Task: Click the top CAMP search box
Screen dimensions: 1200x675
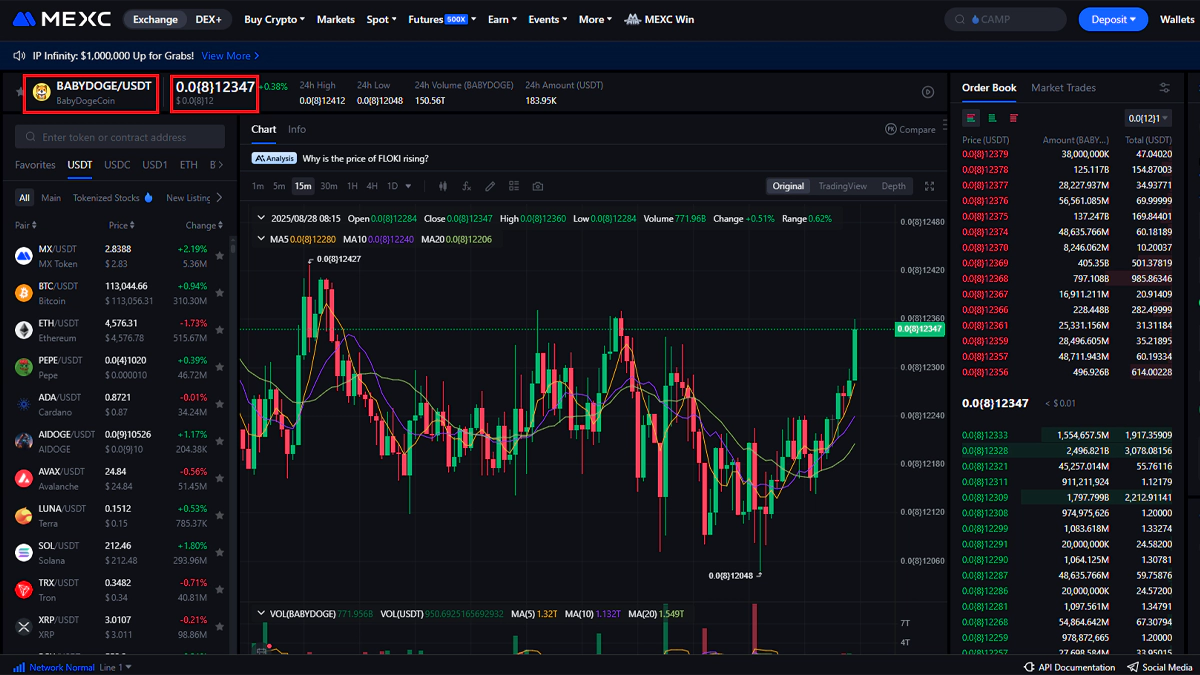Action: click(x=1005, y=19)
